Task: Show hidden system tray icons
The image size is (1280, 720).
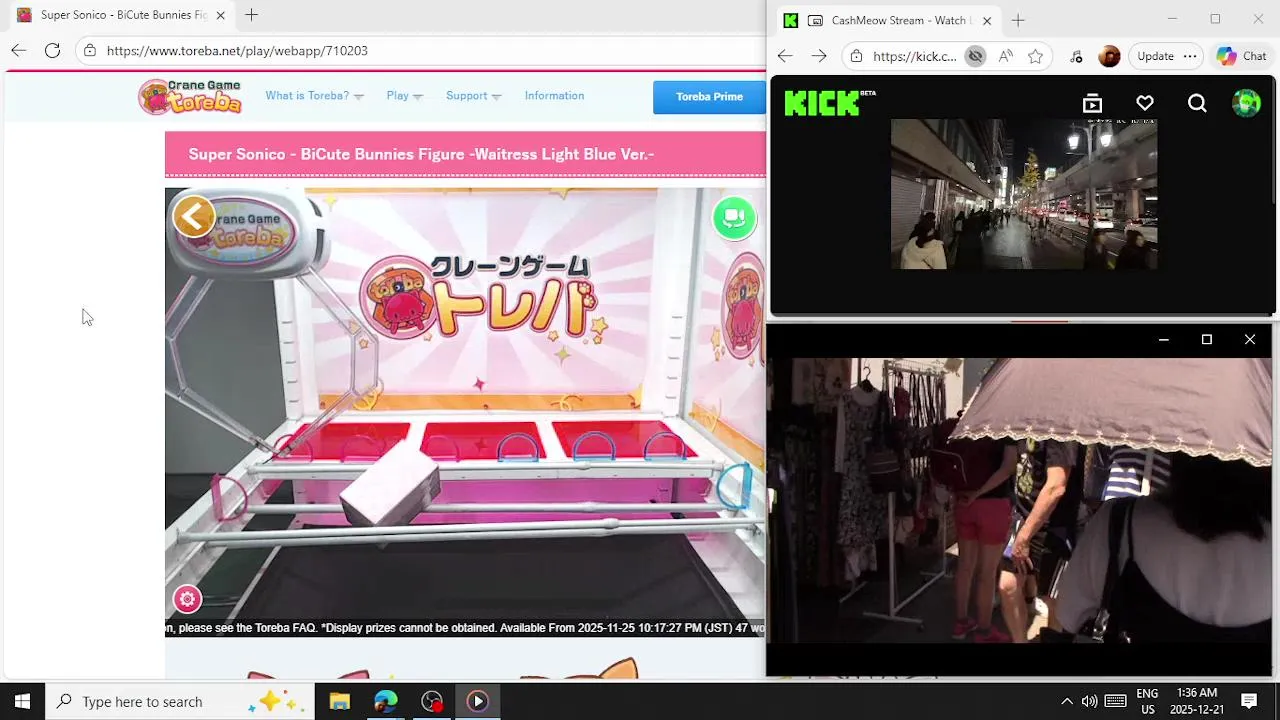Action: click(1066, 701)
